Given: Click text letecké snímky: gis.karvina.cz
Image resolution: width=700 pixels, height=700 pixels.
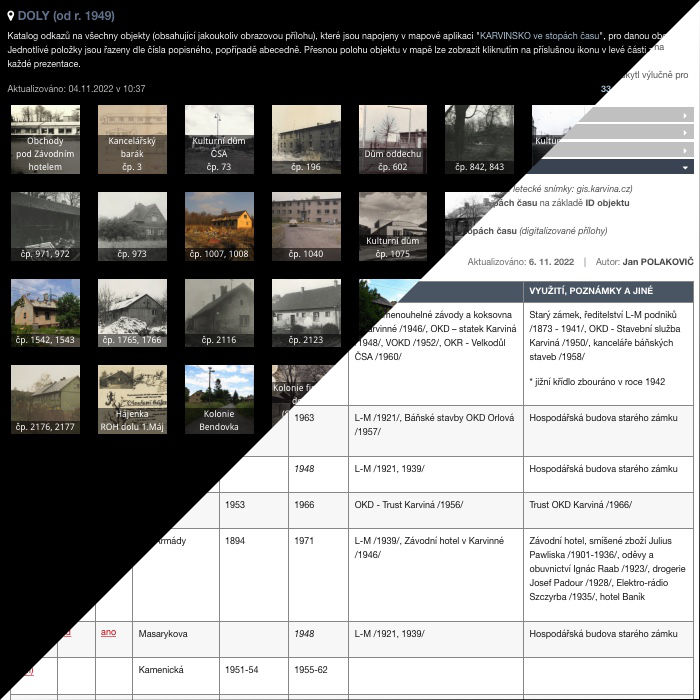Looking at the screenshot, I should [x=571, y=189].
